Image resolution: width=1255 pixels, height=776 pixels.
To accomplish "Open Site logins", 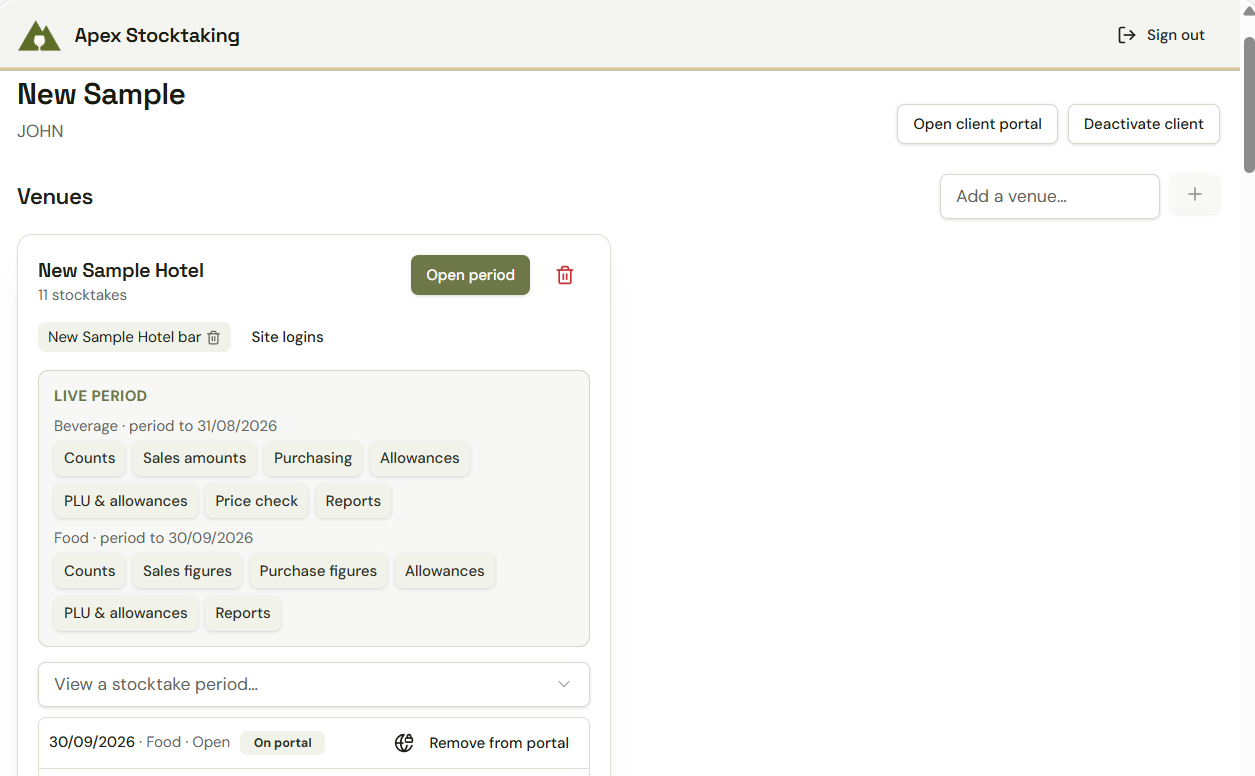I will (x=287, y=337).
